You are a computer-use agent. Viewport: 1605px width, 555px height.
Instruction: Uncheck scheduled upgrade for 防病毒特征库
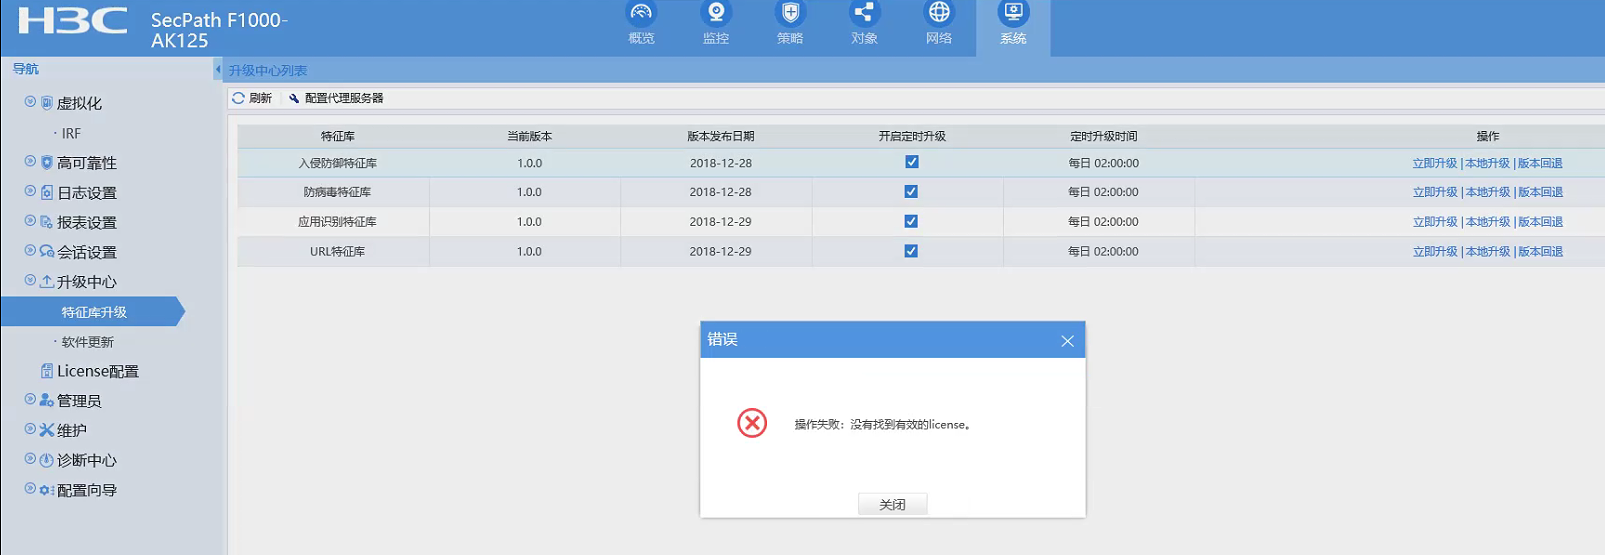911,192
